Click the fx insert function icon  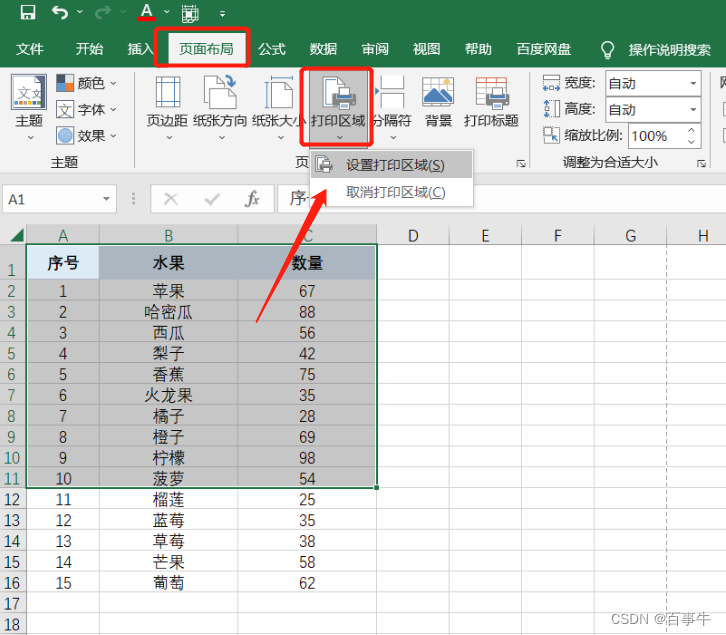pos(252,199)
